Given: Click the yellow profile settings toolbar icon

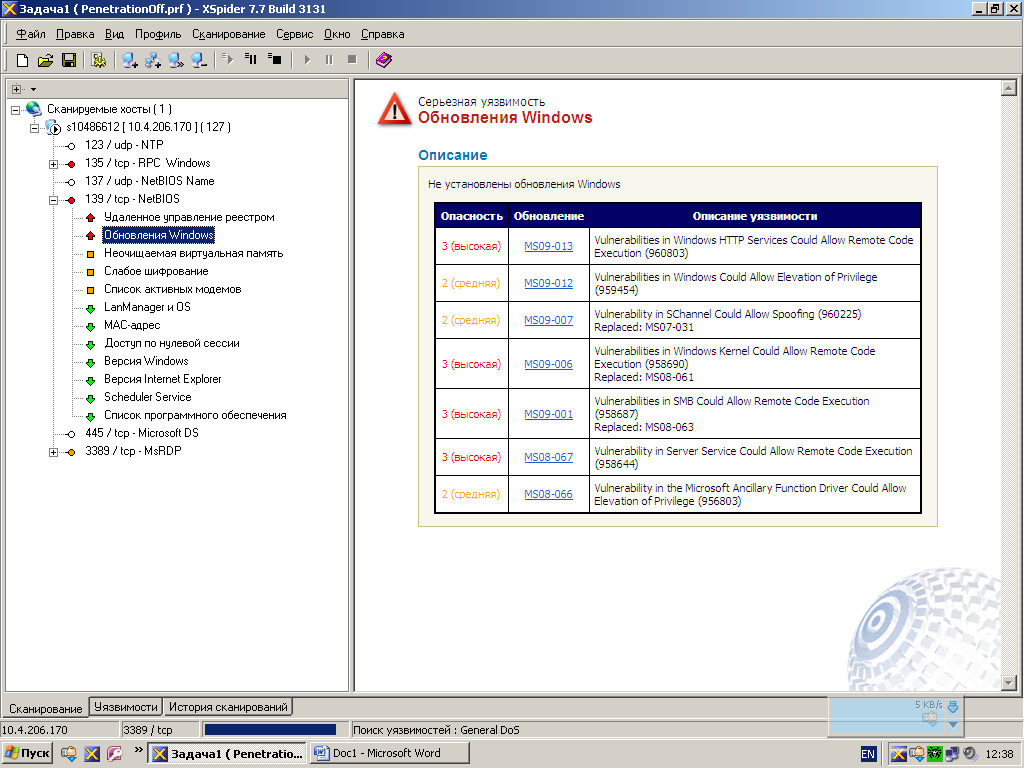Looking at the screenshot, I should pos(98,60).
